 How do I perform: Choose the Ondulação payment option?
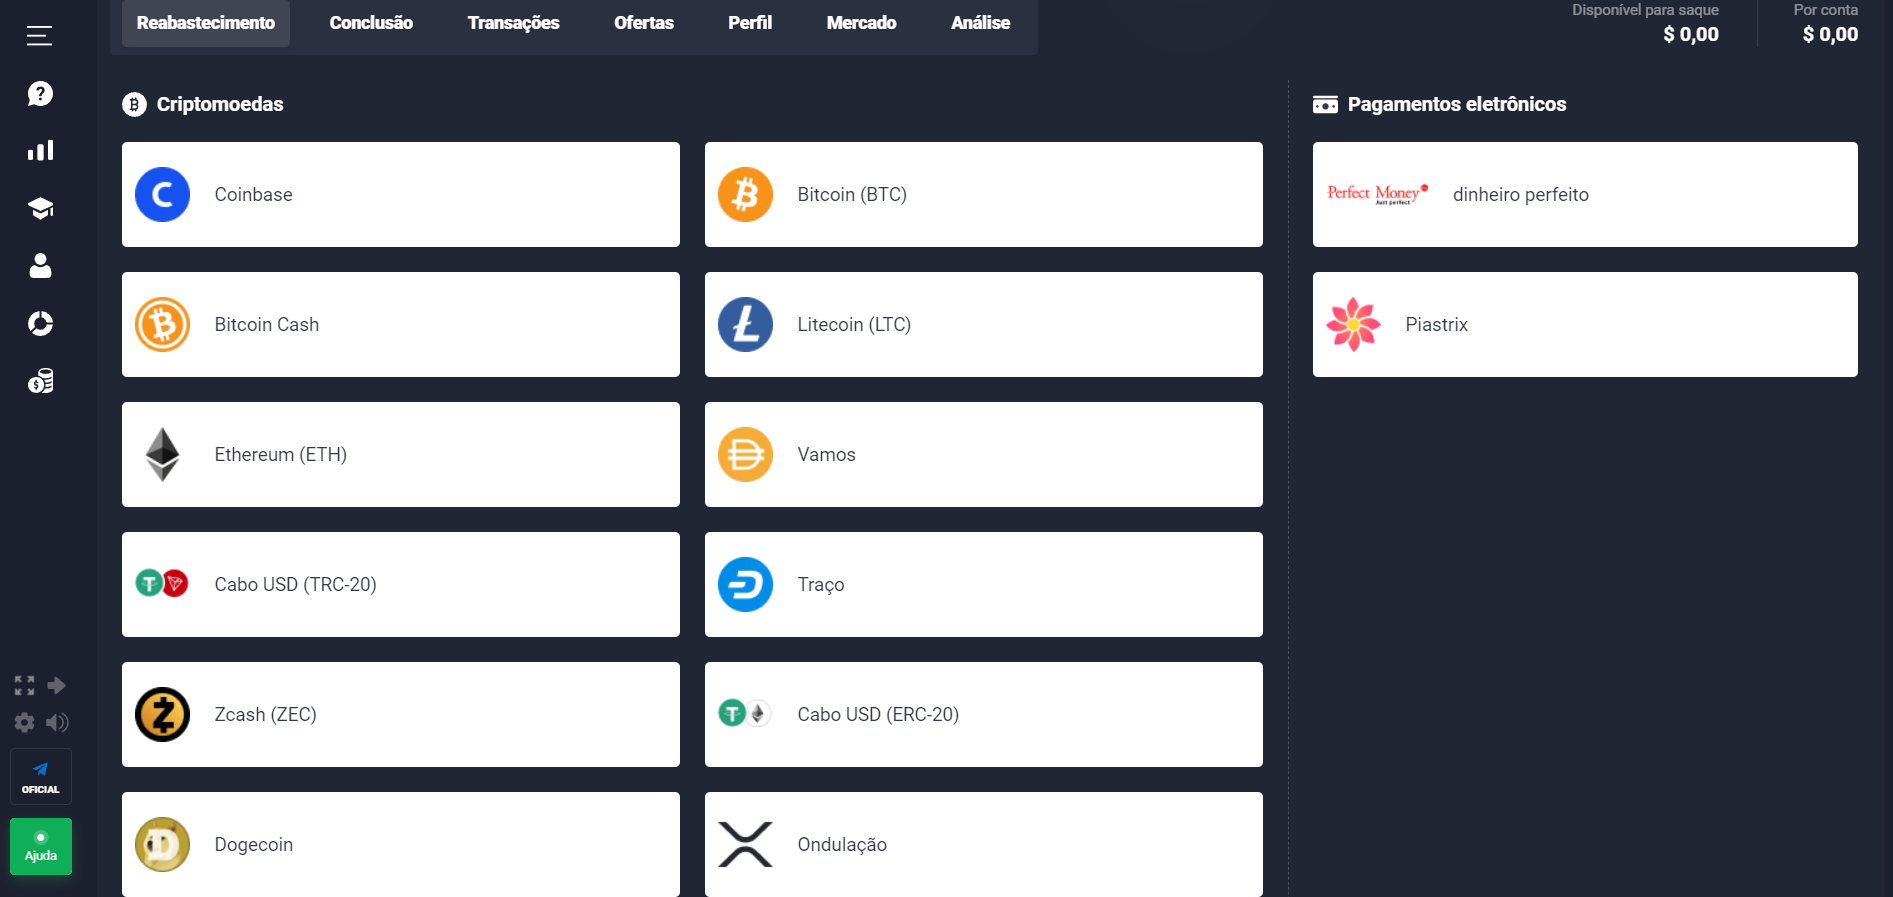pos(983,844)
